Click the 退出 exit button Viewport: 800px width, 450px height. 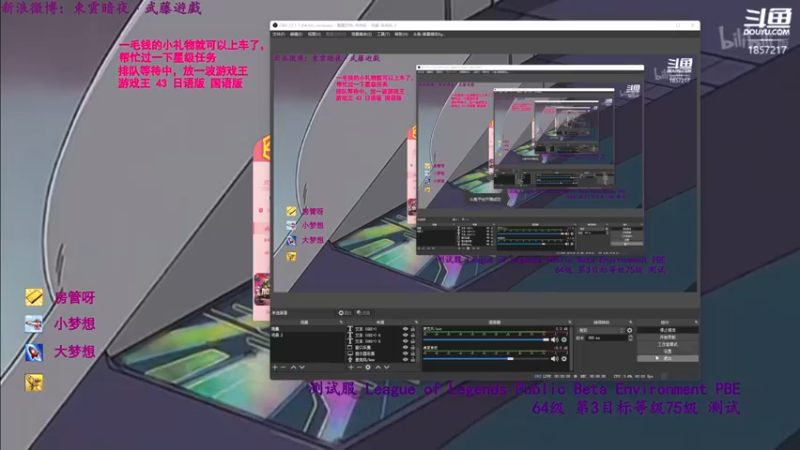click(x=668, y=358)
